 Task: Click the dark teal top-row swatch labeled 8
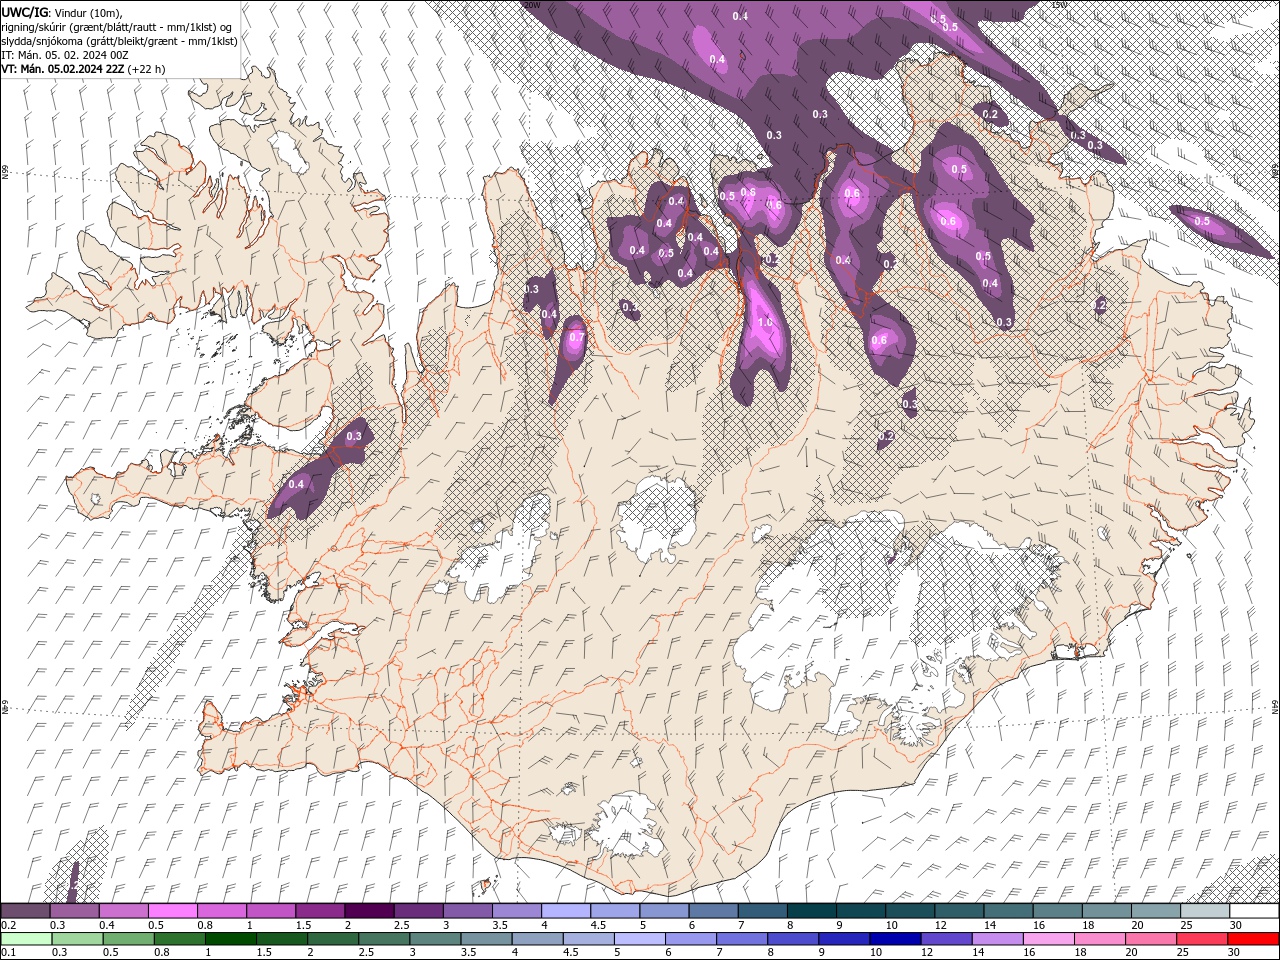(x=810, y=911)
